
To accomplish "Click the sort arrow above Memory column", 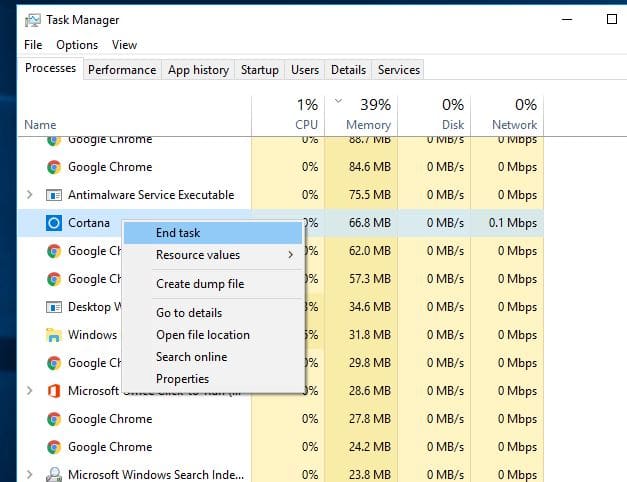I will 338,101.
